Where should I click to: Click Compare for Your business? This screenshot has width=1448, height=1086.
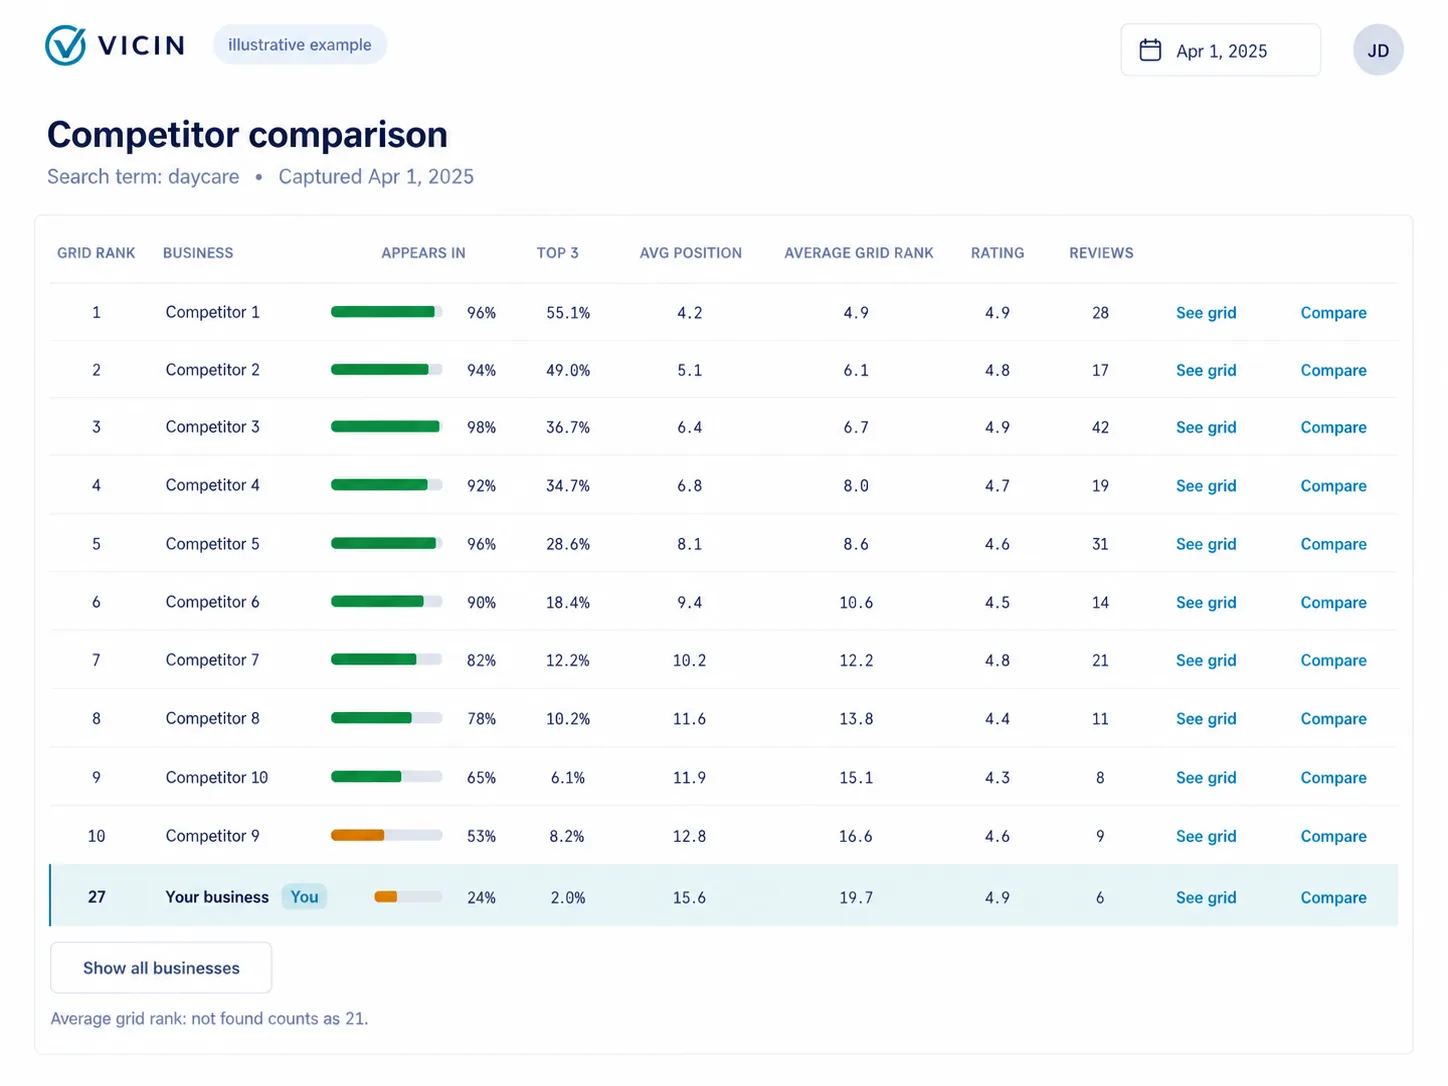tap(1333, 898)
